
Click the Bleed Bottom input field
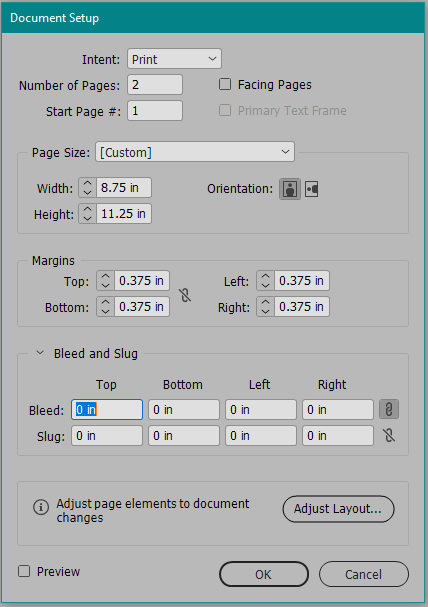point(184,410)
